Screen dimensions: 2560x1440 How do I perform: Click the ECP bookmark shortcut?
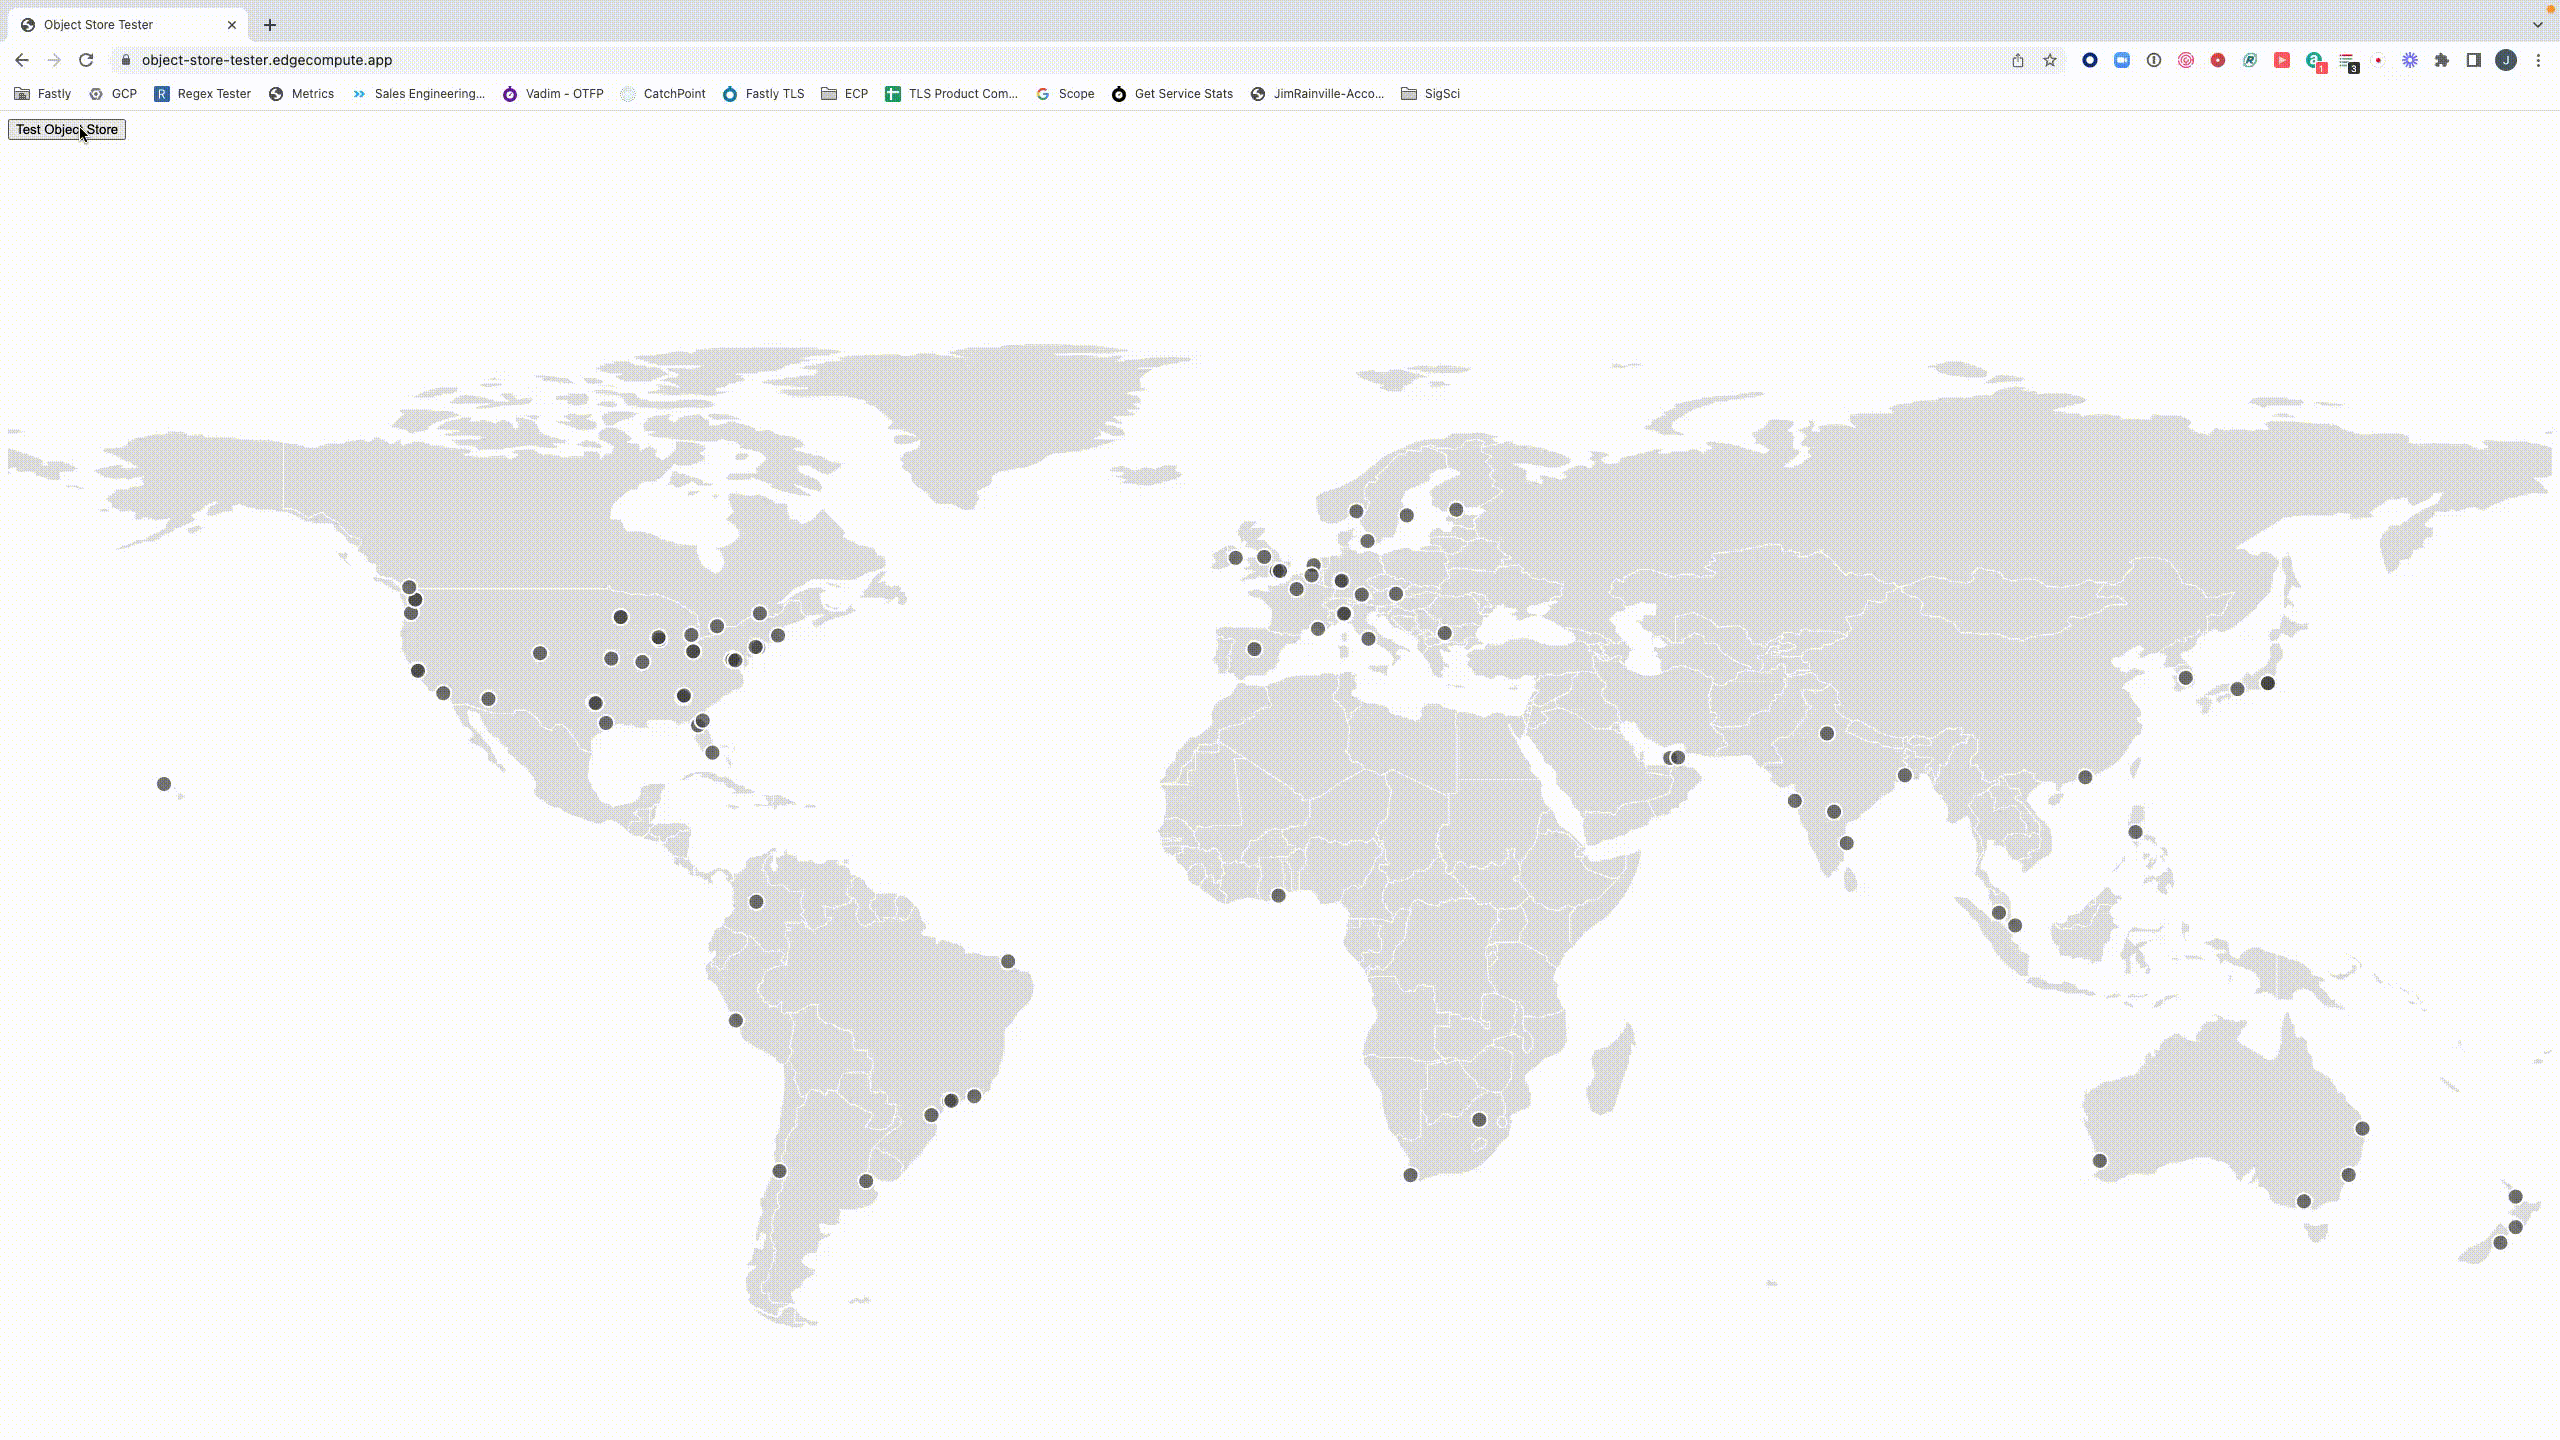[x=855, y=93]
